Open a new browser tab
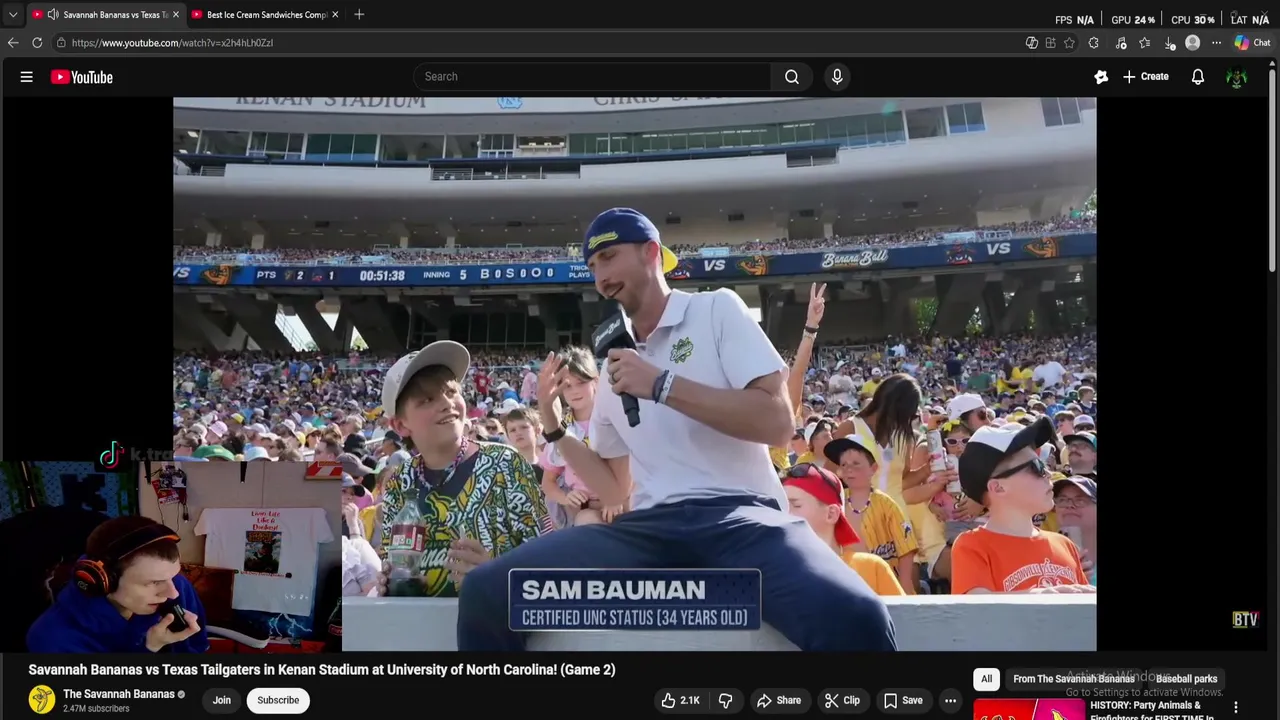 pyautogui.click(x=359, y=15)
